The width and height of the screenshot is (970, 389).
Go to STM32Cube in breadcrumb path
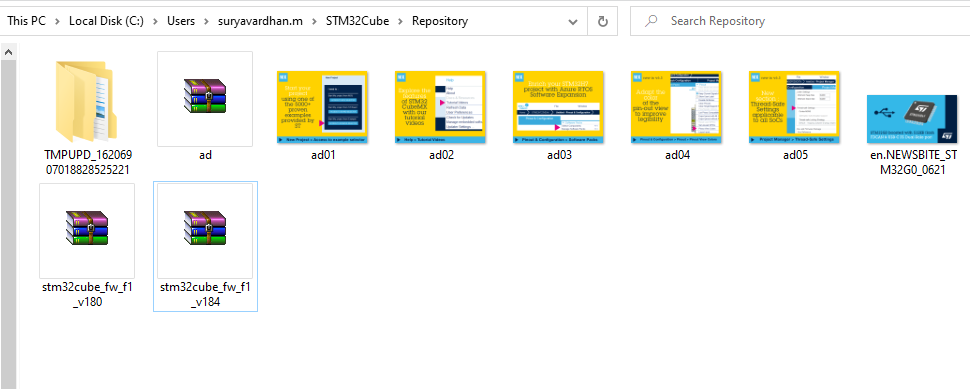(x=358, y=21)
